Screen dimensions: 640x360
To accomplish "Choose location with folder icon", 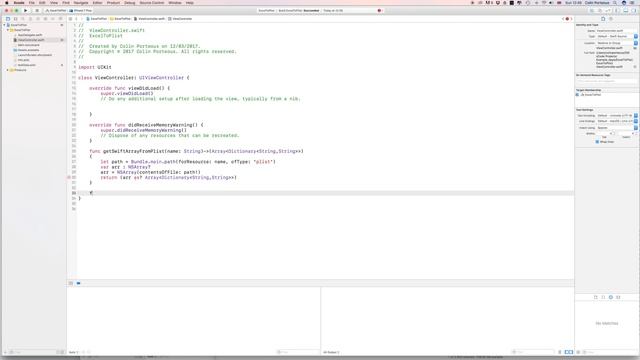I will 635,48.
